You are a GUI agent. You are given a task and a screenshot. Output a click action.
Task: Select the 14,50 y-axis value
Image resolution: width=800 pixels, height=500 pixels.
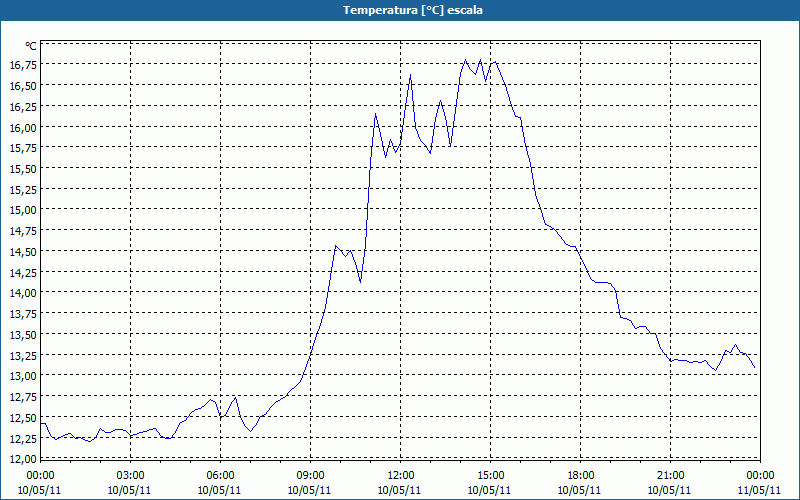pos(23,252)
